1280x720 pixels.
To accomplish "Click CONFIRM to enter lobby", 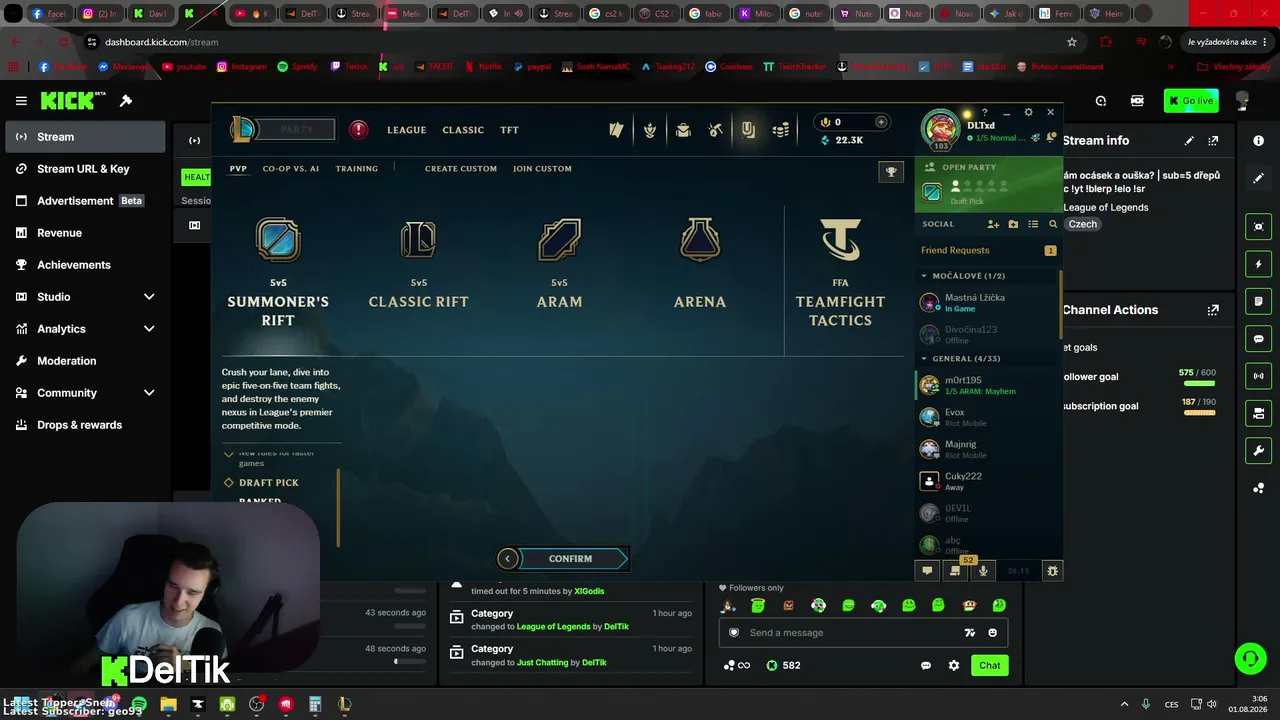I will 570,559.
